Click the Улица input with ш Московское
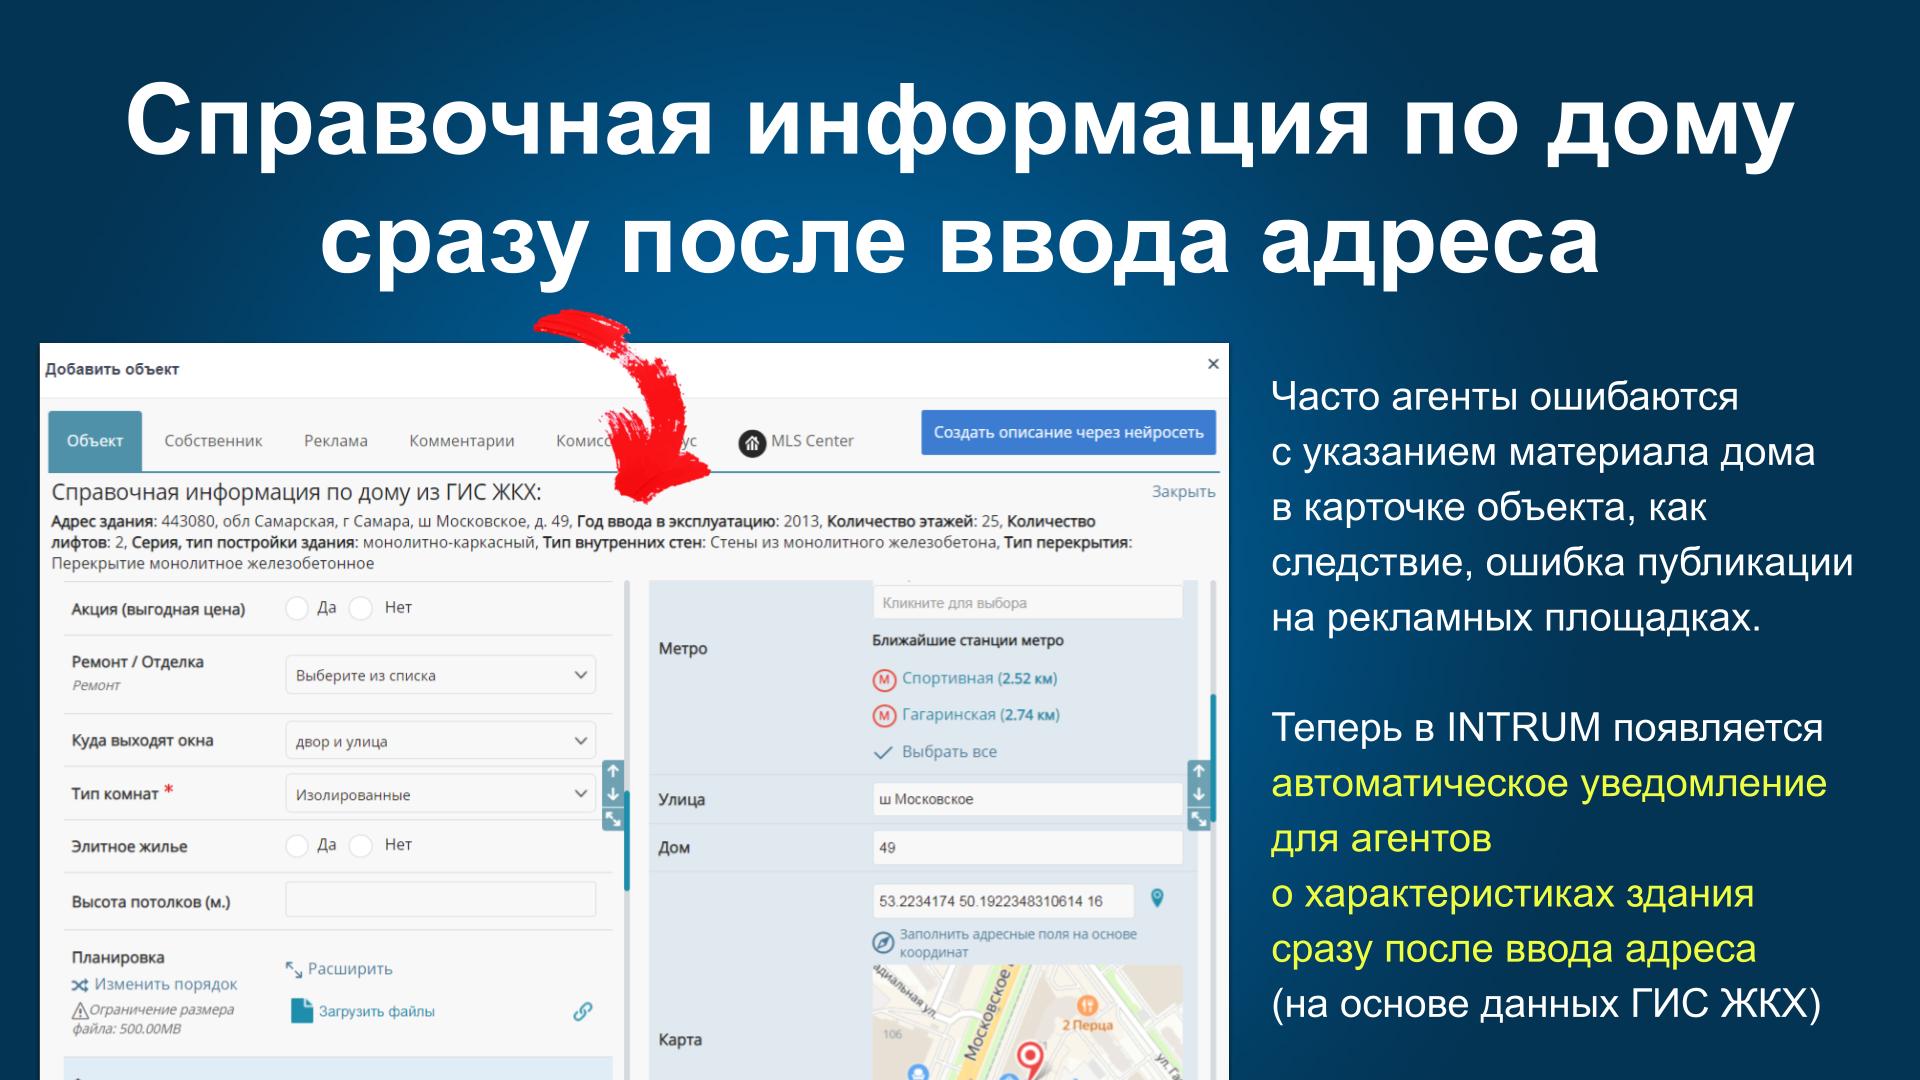Viewport: 1920px width, 1080px height. pos(1028,799)
